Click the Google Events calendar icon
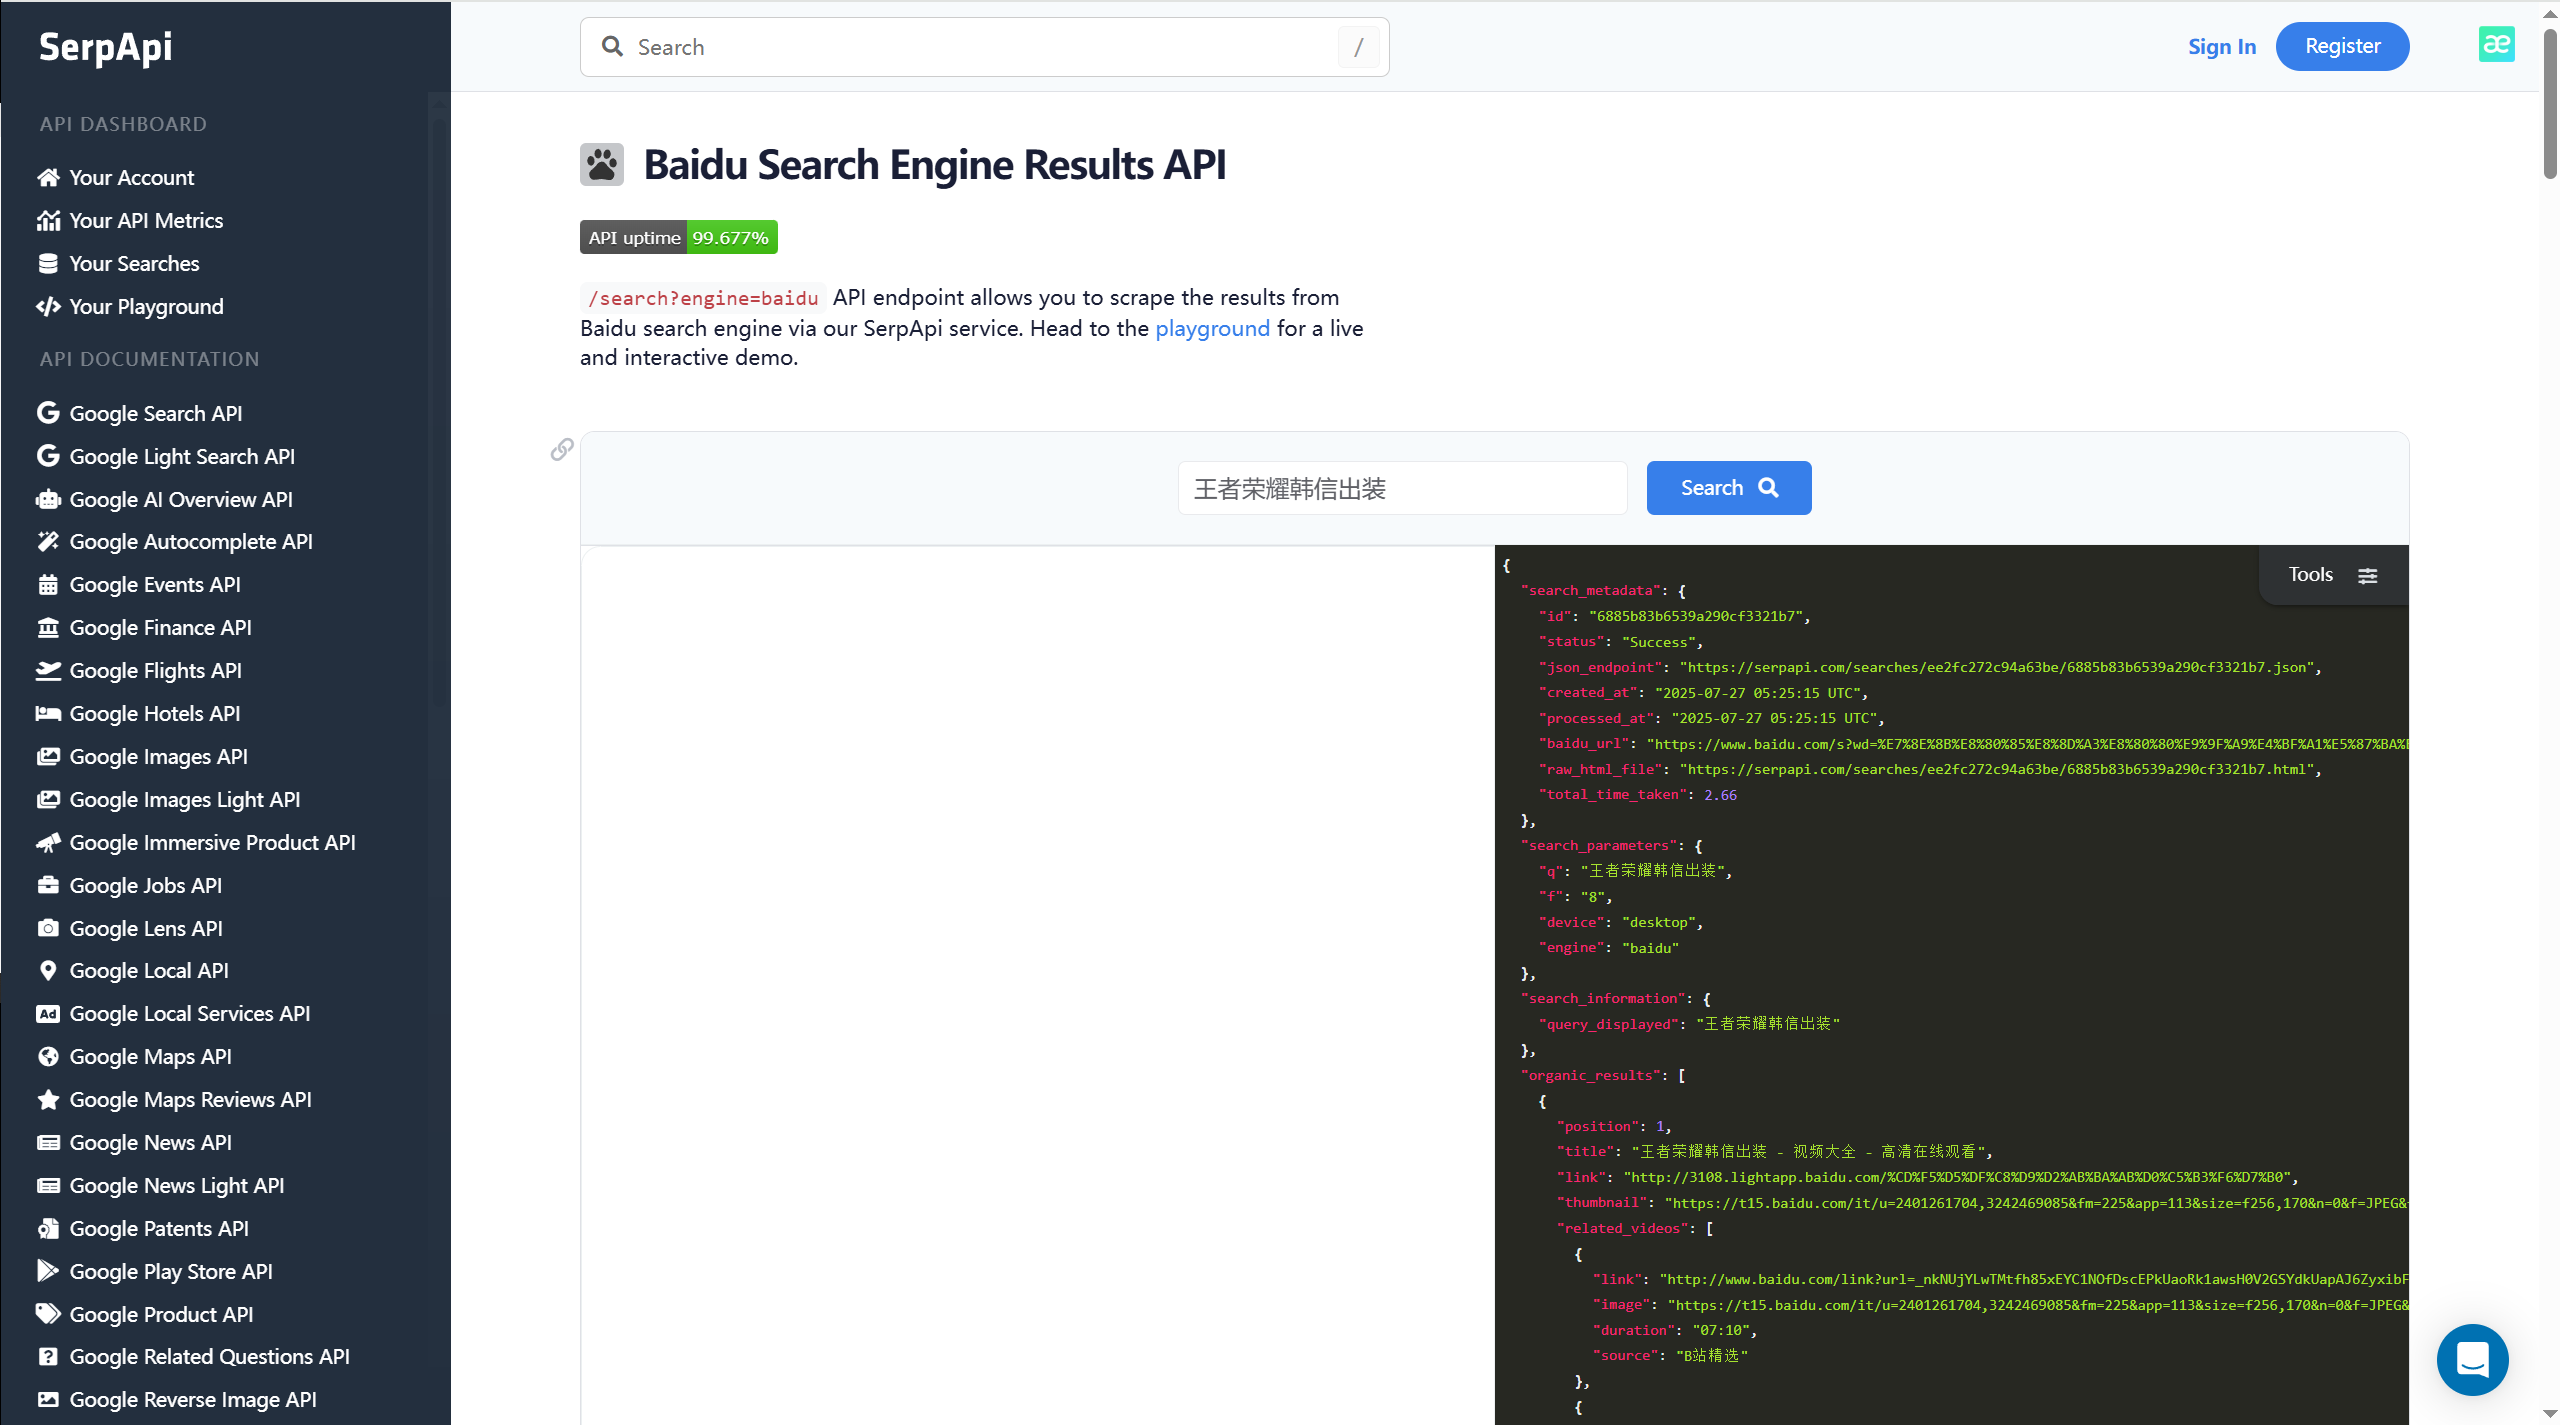This screenshot has height=1425, width=2560. point(48,585)
